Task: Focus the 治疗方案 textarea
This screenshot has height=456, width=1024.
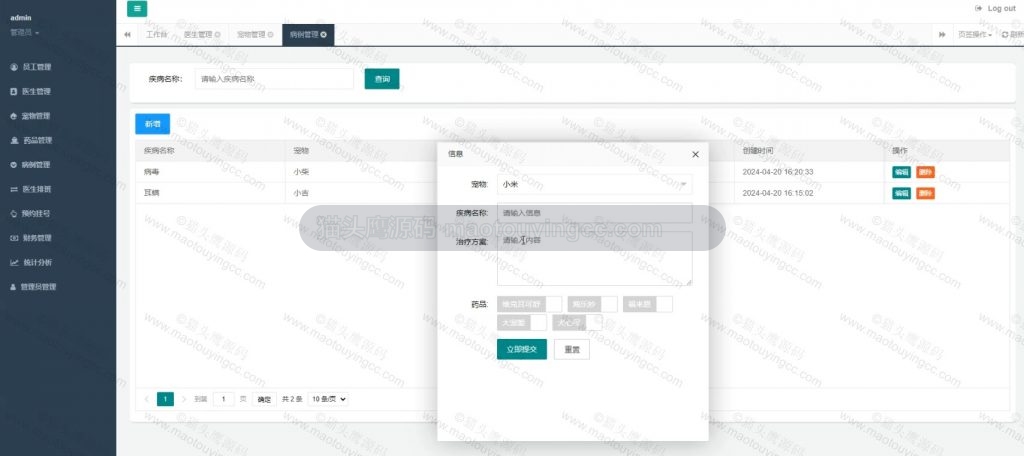Action: [594, 259]
